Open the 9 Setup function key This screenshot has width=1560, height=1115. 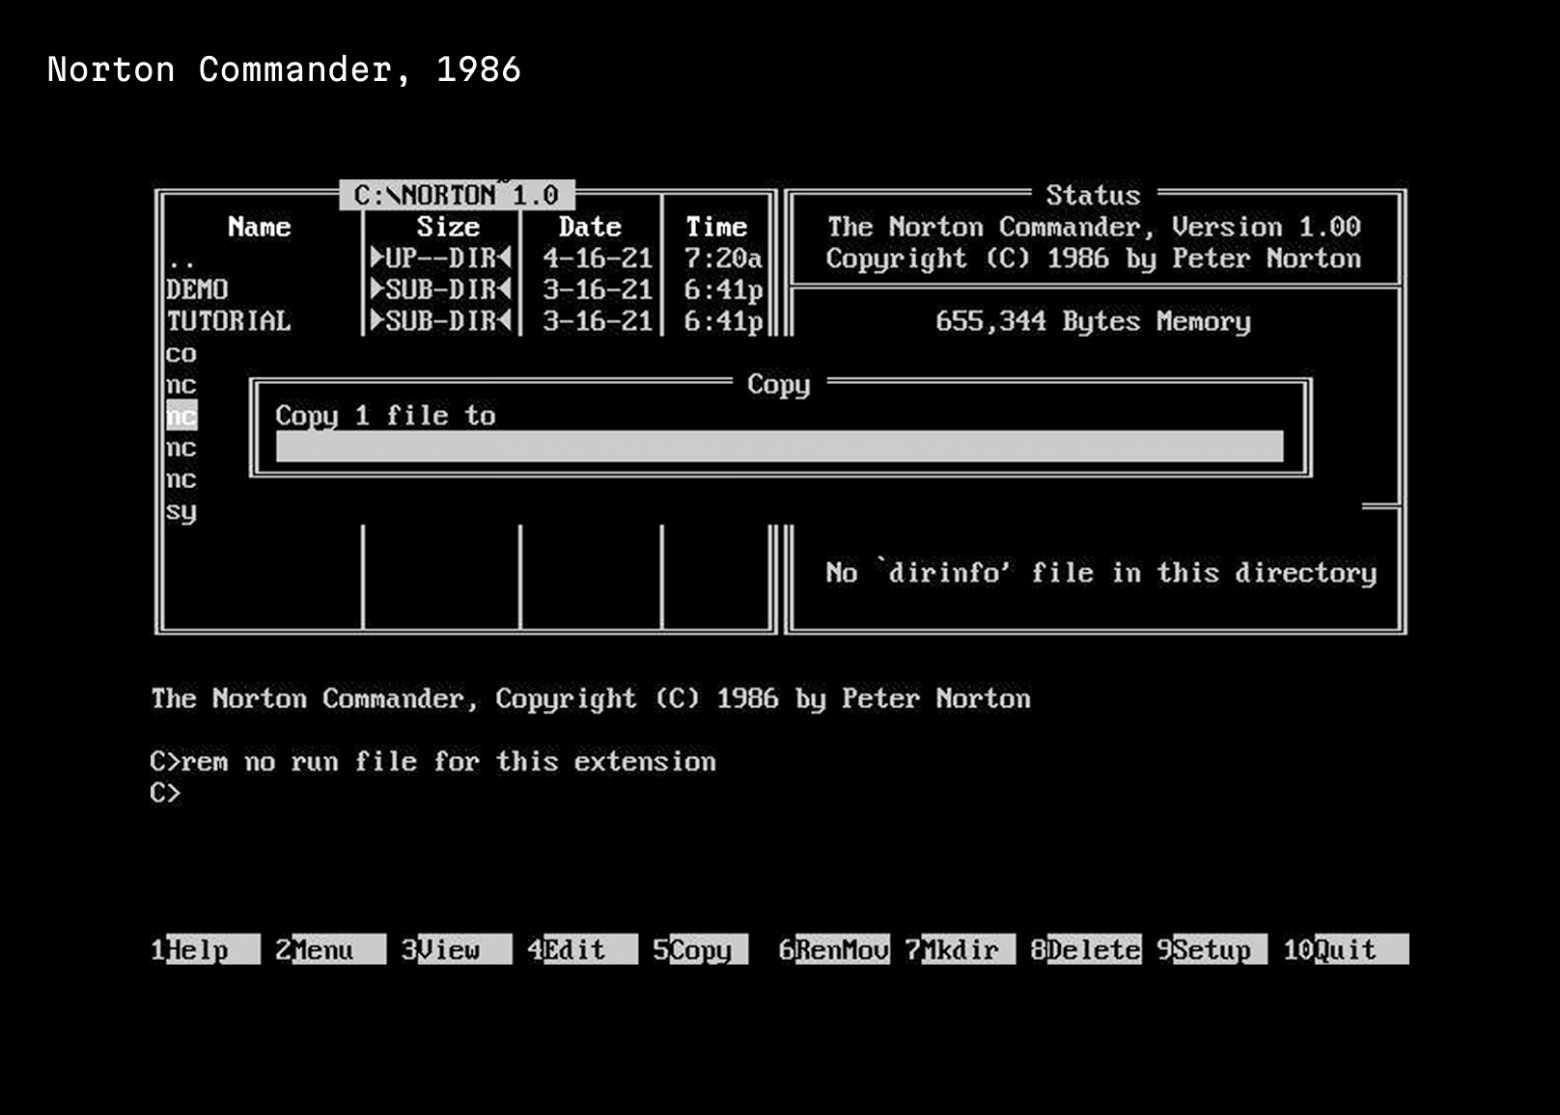[x=1212, y=949]
